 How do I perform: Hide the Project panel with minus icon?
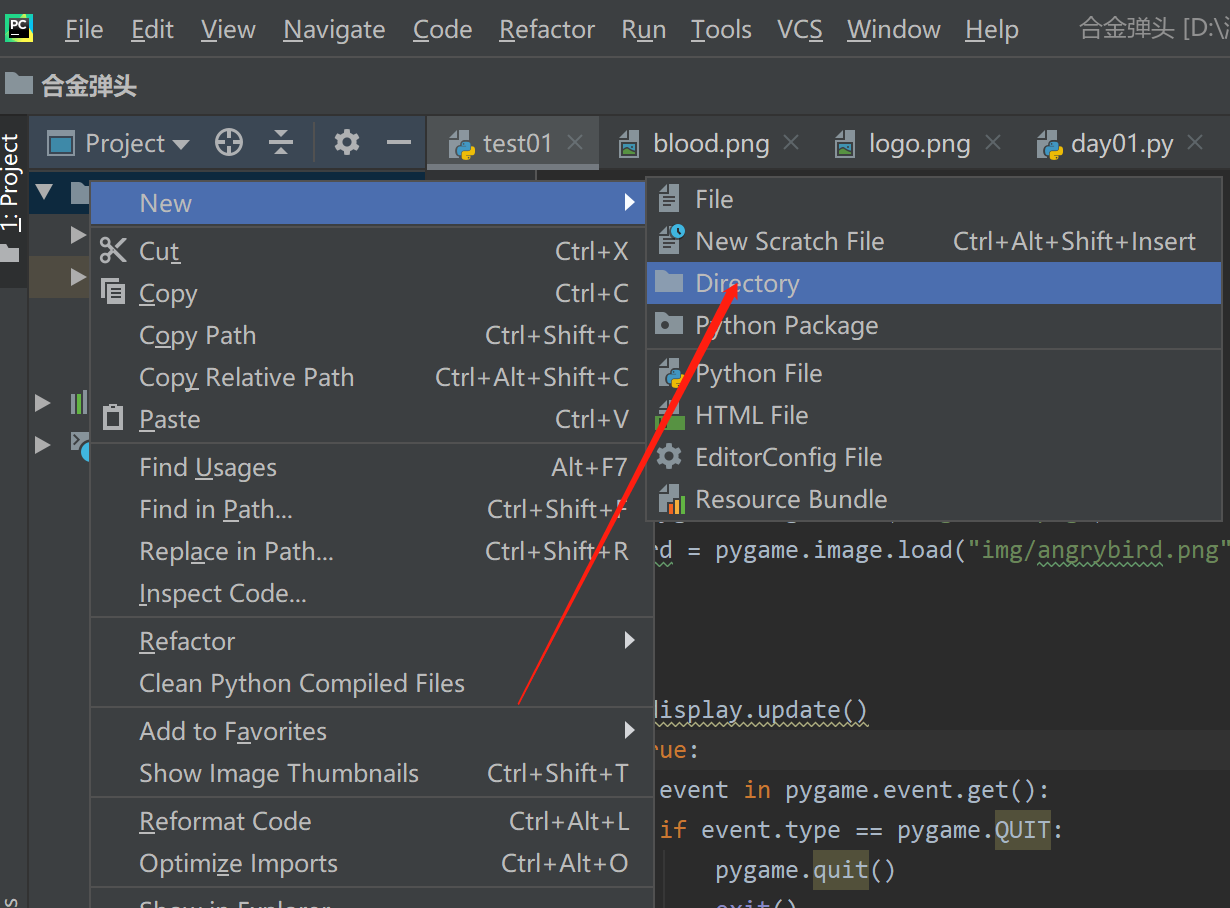tap(399, 143)
